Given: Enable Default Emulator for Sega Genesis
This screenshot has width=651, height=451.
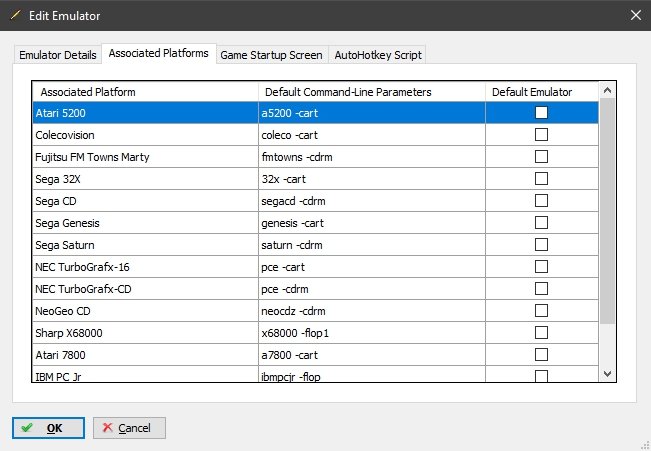Looking at the screenshot, I should click(x=541, y=223).
